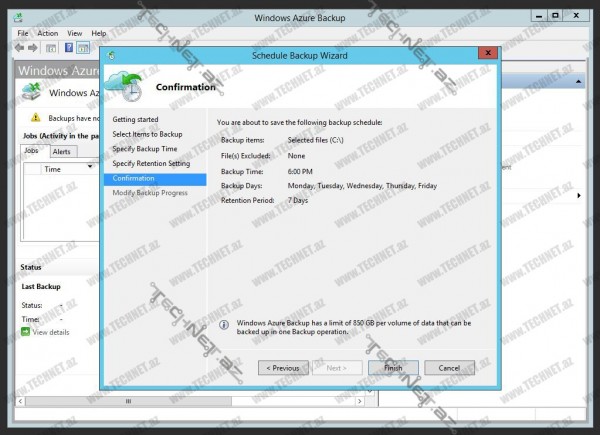Open the File menu
This screenshot has height=435, width=600.
click(23, 33)
